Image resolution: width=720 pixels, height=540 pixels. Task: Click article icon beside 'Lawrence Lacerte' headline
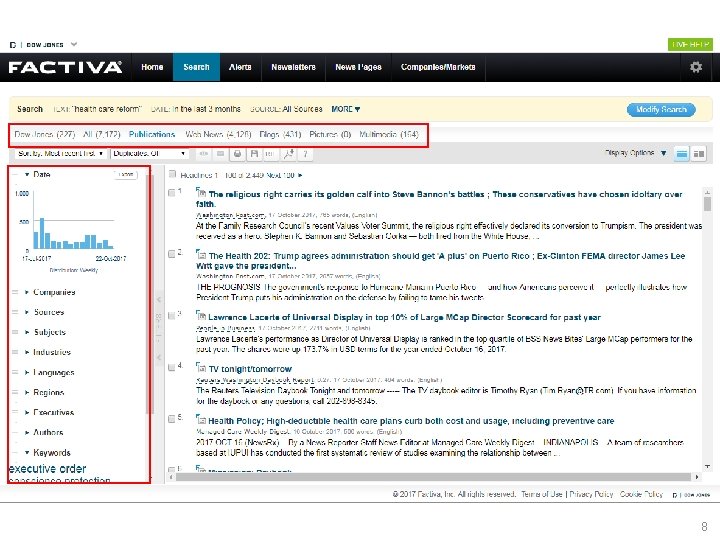pos(201,315)
